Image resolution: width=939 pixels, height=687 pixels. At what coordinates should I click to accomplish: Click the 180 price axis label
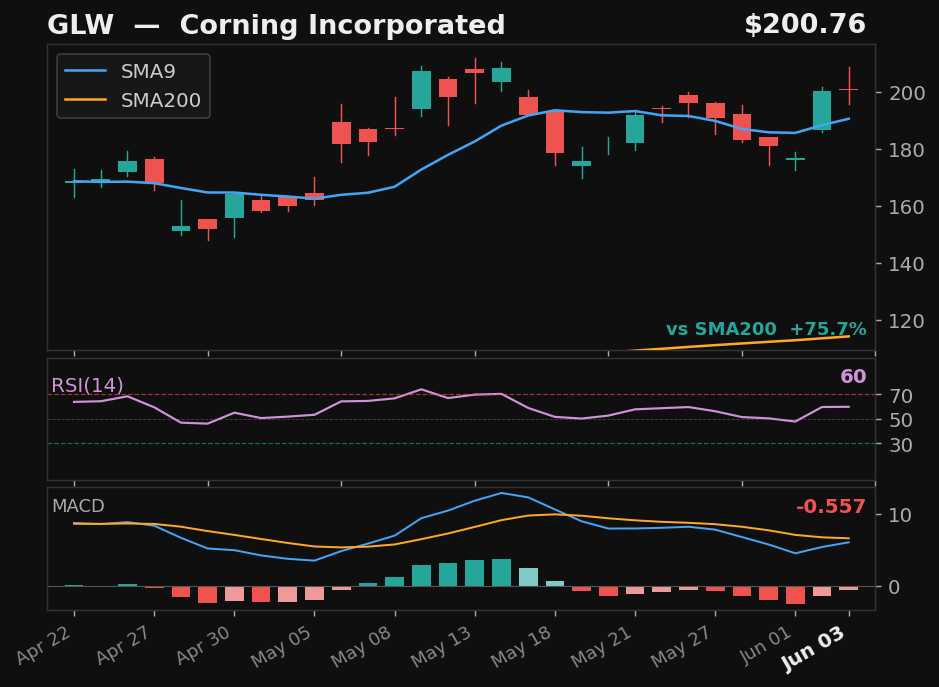907,150
